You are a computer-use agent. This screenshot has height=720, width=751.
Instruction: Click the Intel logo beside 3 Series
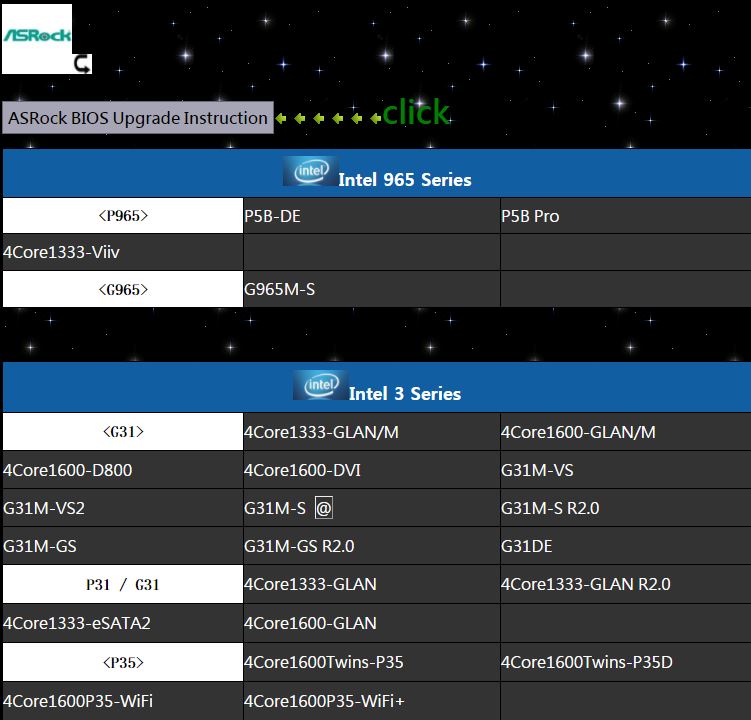320,385
